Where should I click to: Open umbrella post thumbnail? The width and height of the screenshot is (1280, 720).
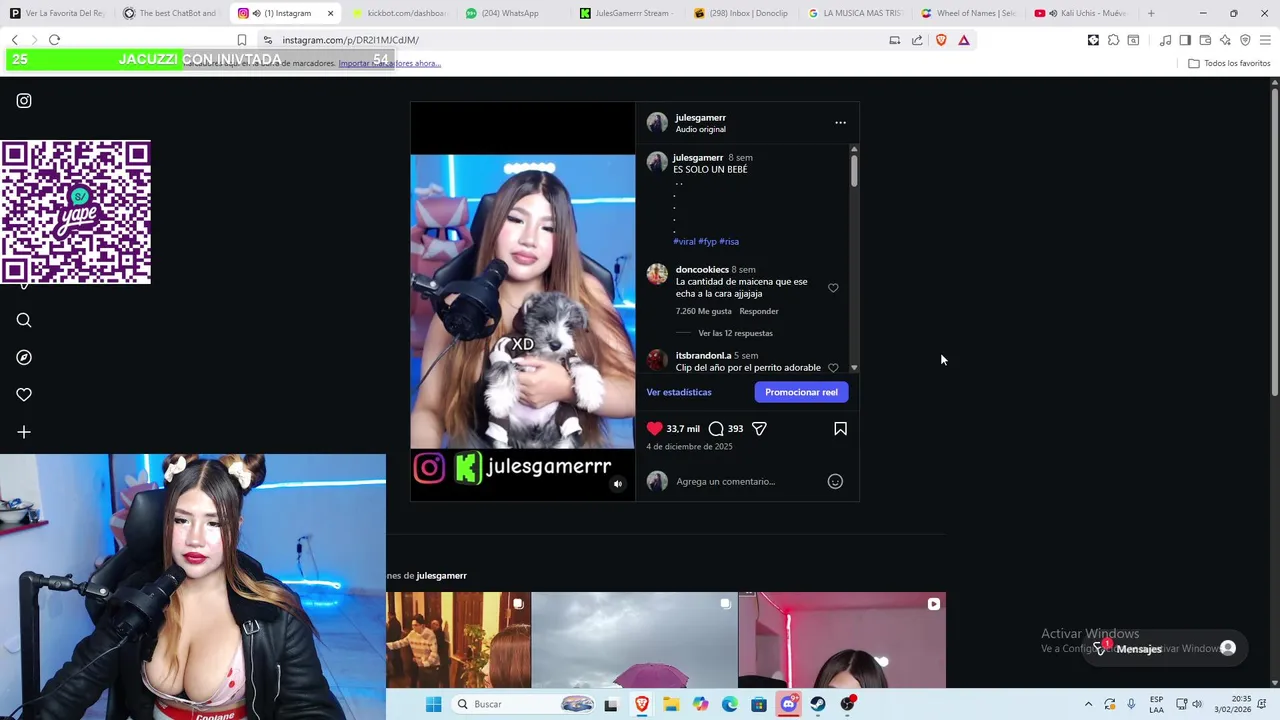[634, 640]
